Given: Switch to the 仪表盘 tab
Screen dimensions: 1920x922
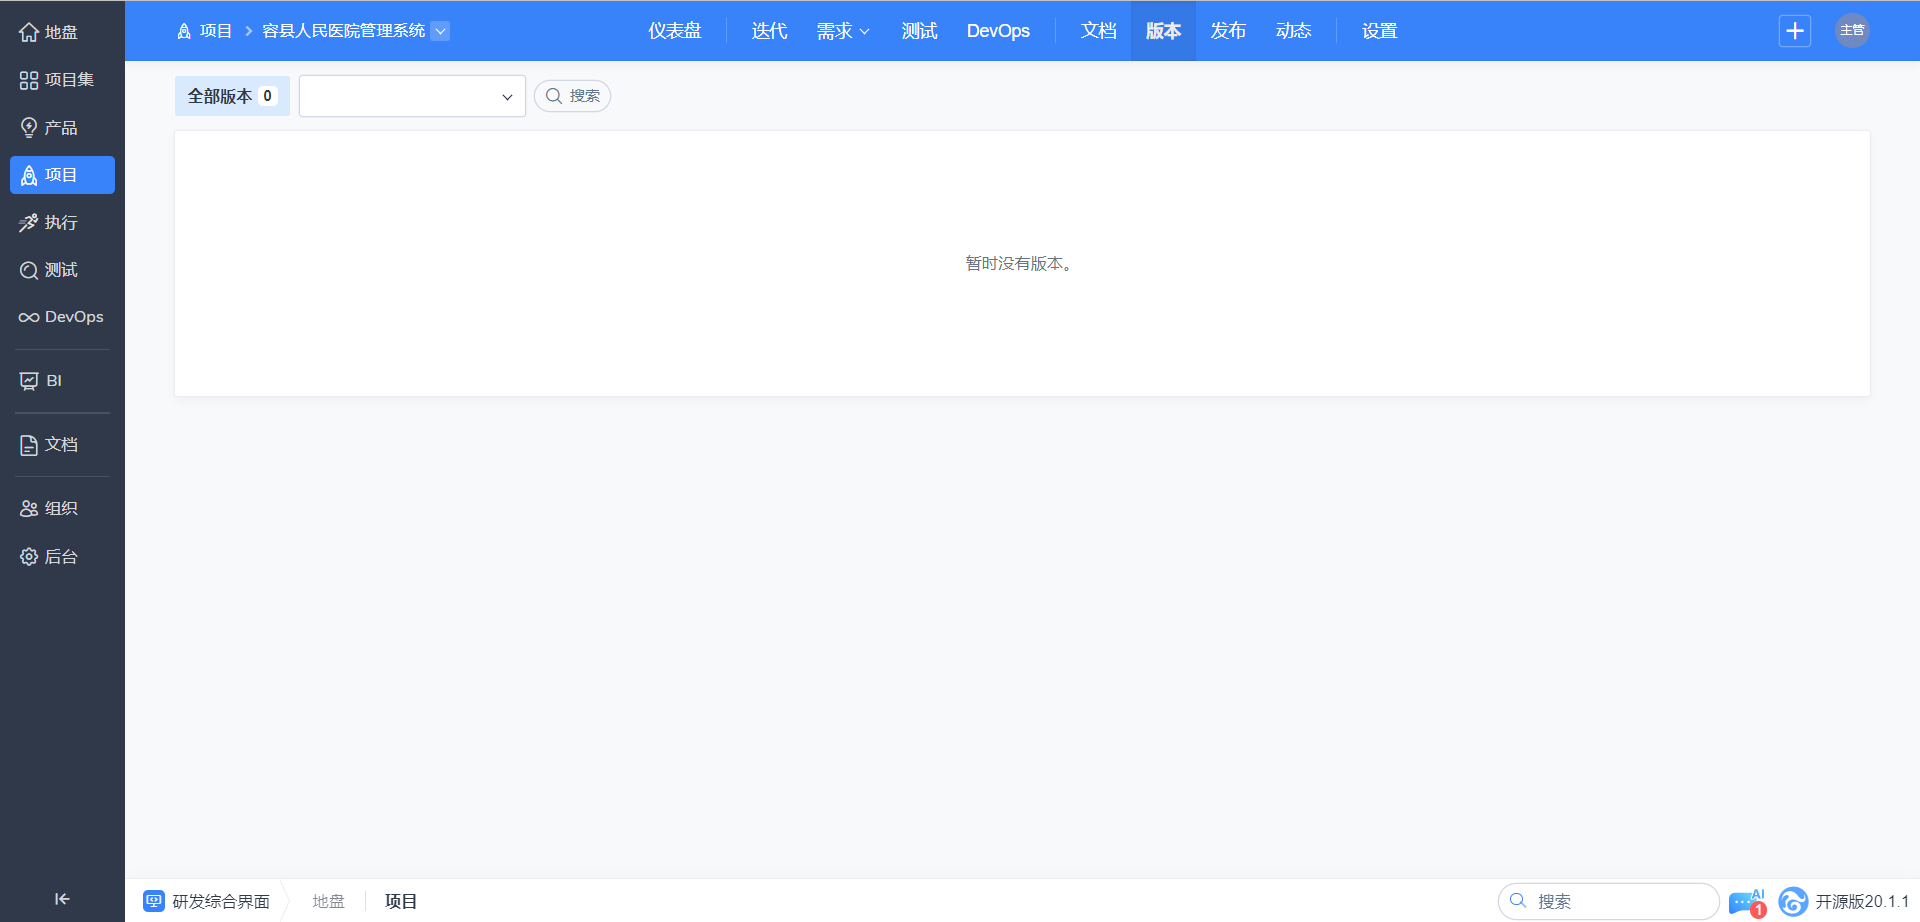Looking at the screenshot, I should click(675, 31).
